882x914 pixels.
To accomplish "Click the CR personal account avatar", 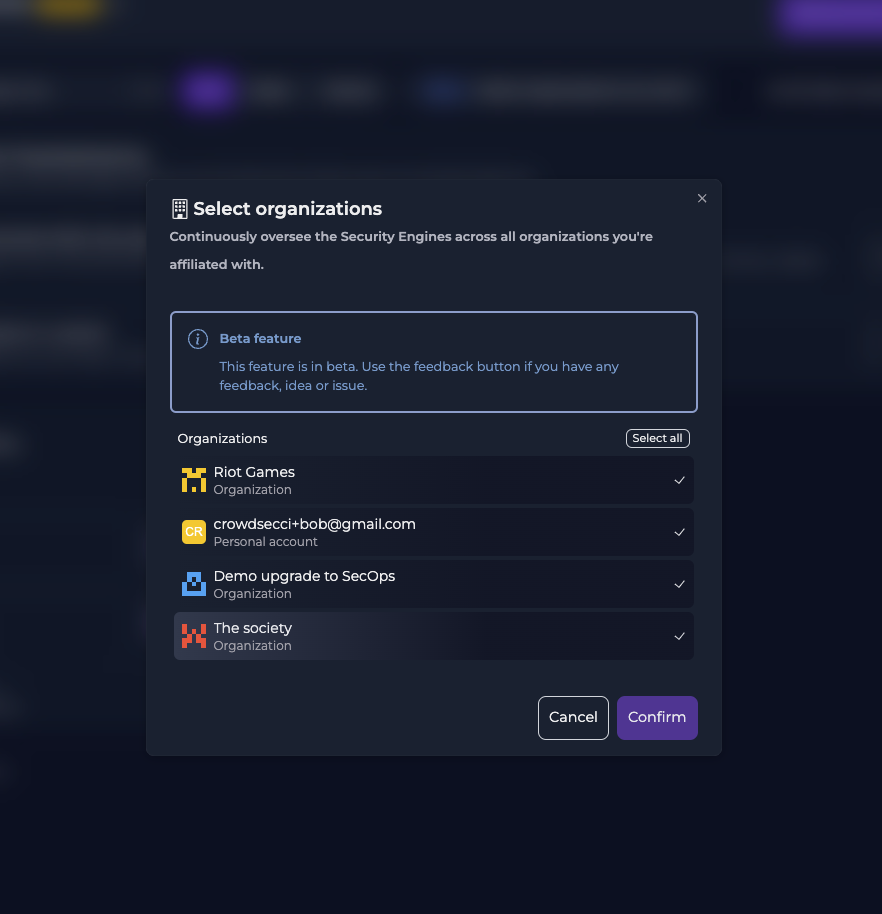I will coord(194,532).
